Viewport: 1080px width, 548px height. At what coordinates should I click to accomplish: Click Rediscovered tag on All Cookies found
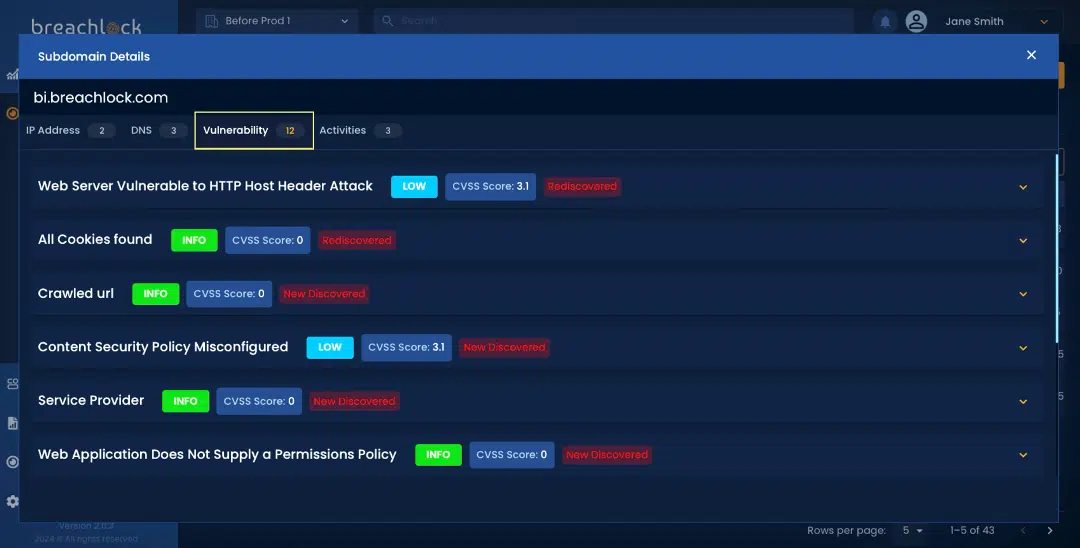pos(357,240)
